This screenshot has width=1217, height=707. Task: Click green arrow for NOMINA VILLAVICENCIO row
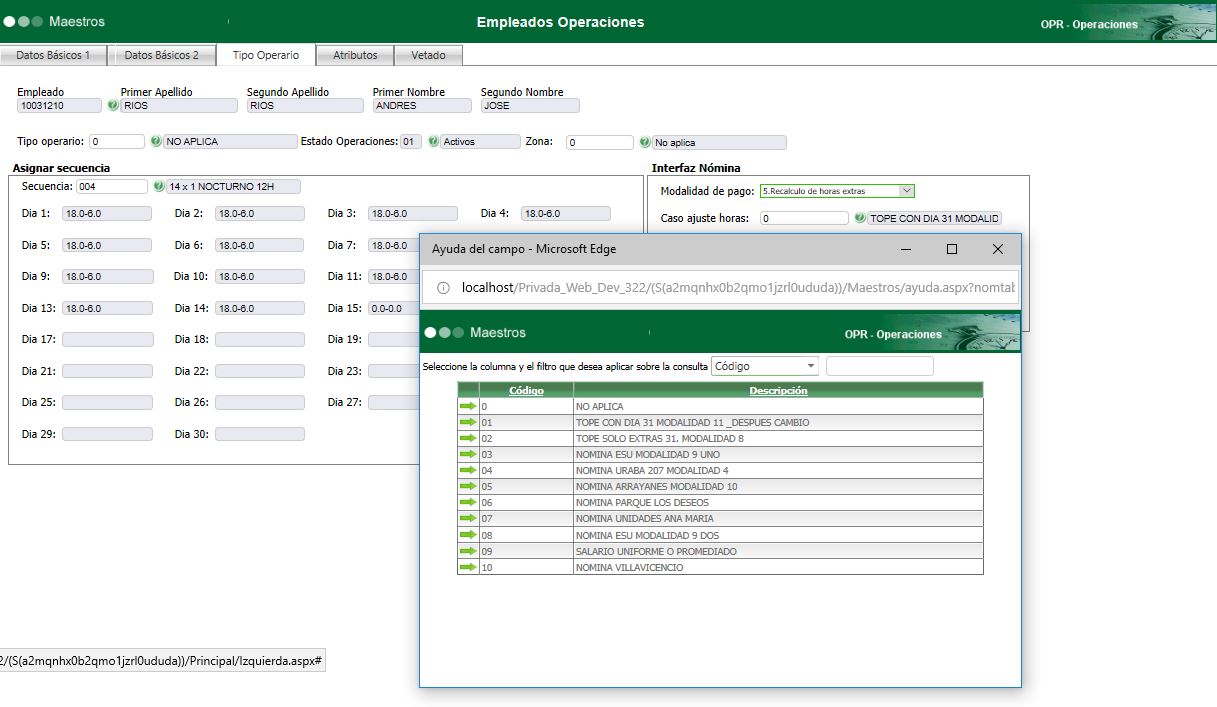click(468, 567)
